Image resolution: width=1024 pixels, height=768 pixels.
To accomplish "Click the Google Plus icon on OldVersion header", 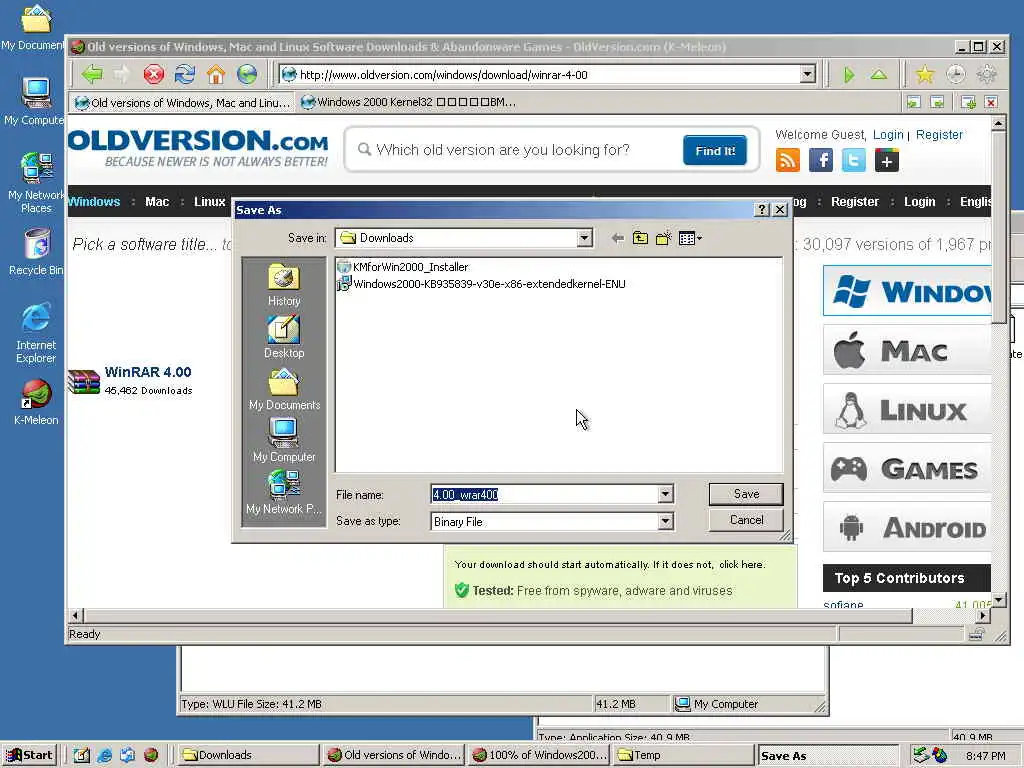I will 887,161.
